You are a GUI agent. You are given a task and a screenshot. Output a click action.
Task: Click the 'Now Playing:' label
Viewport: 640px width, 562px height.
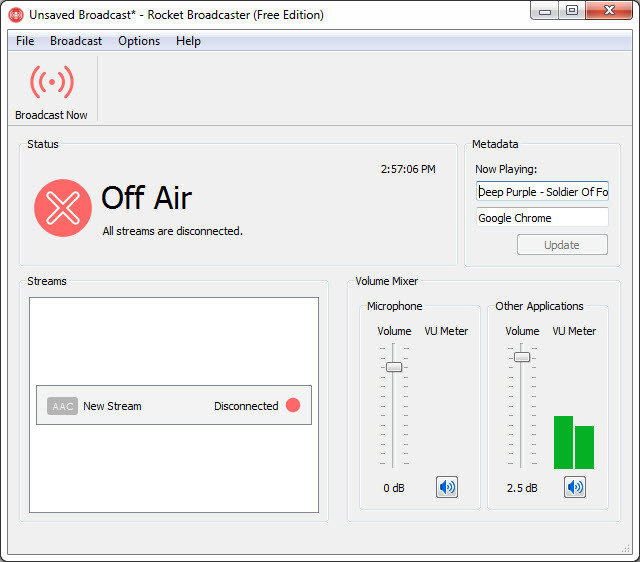506,169
